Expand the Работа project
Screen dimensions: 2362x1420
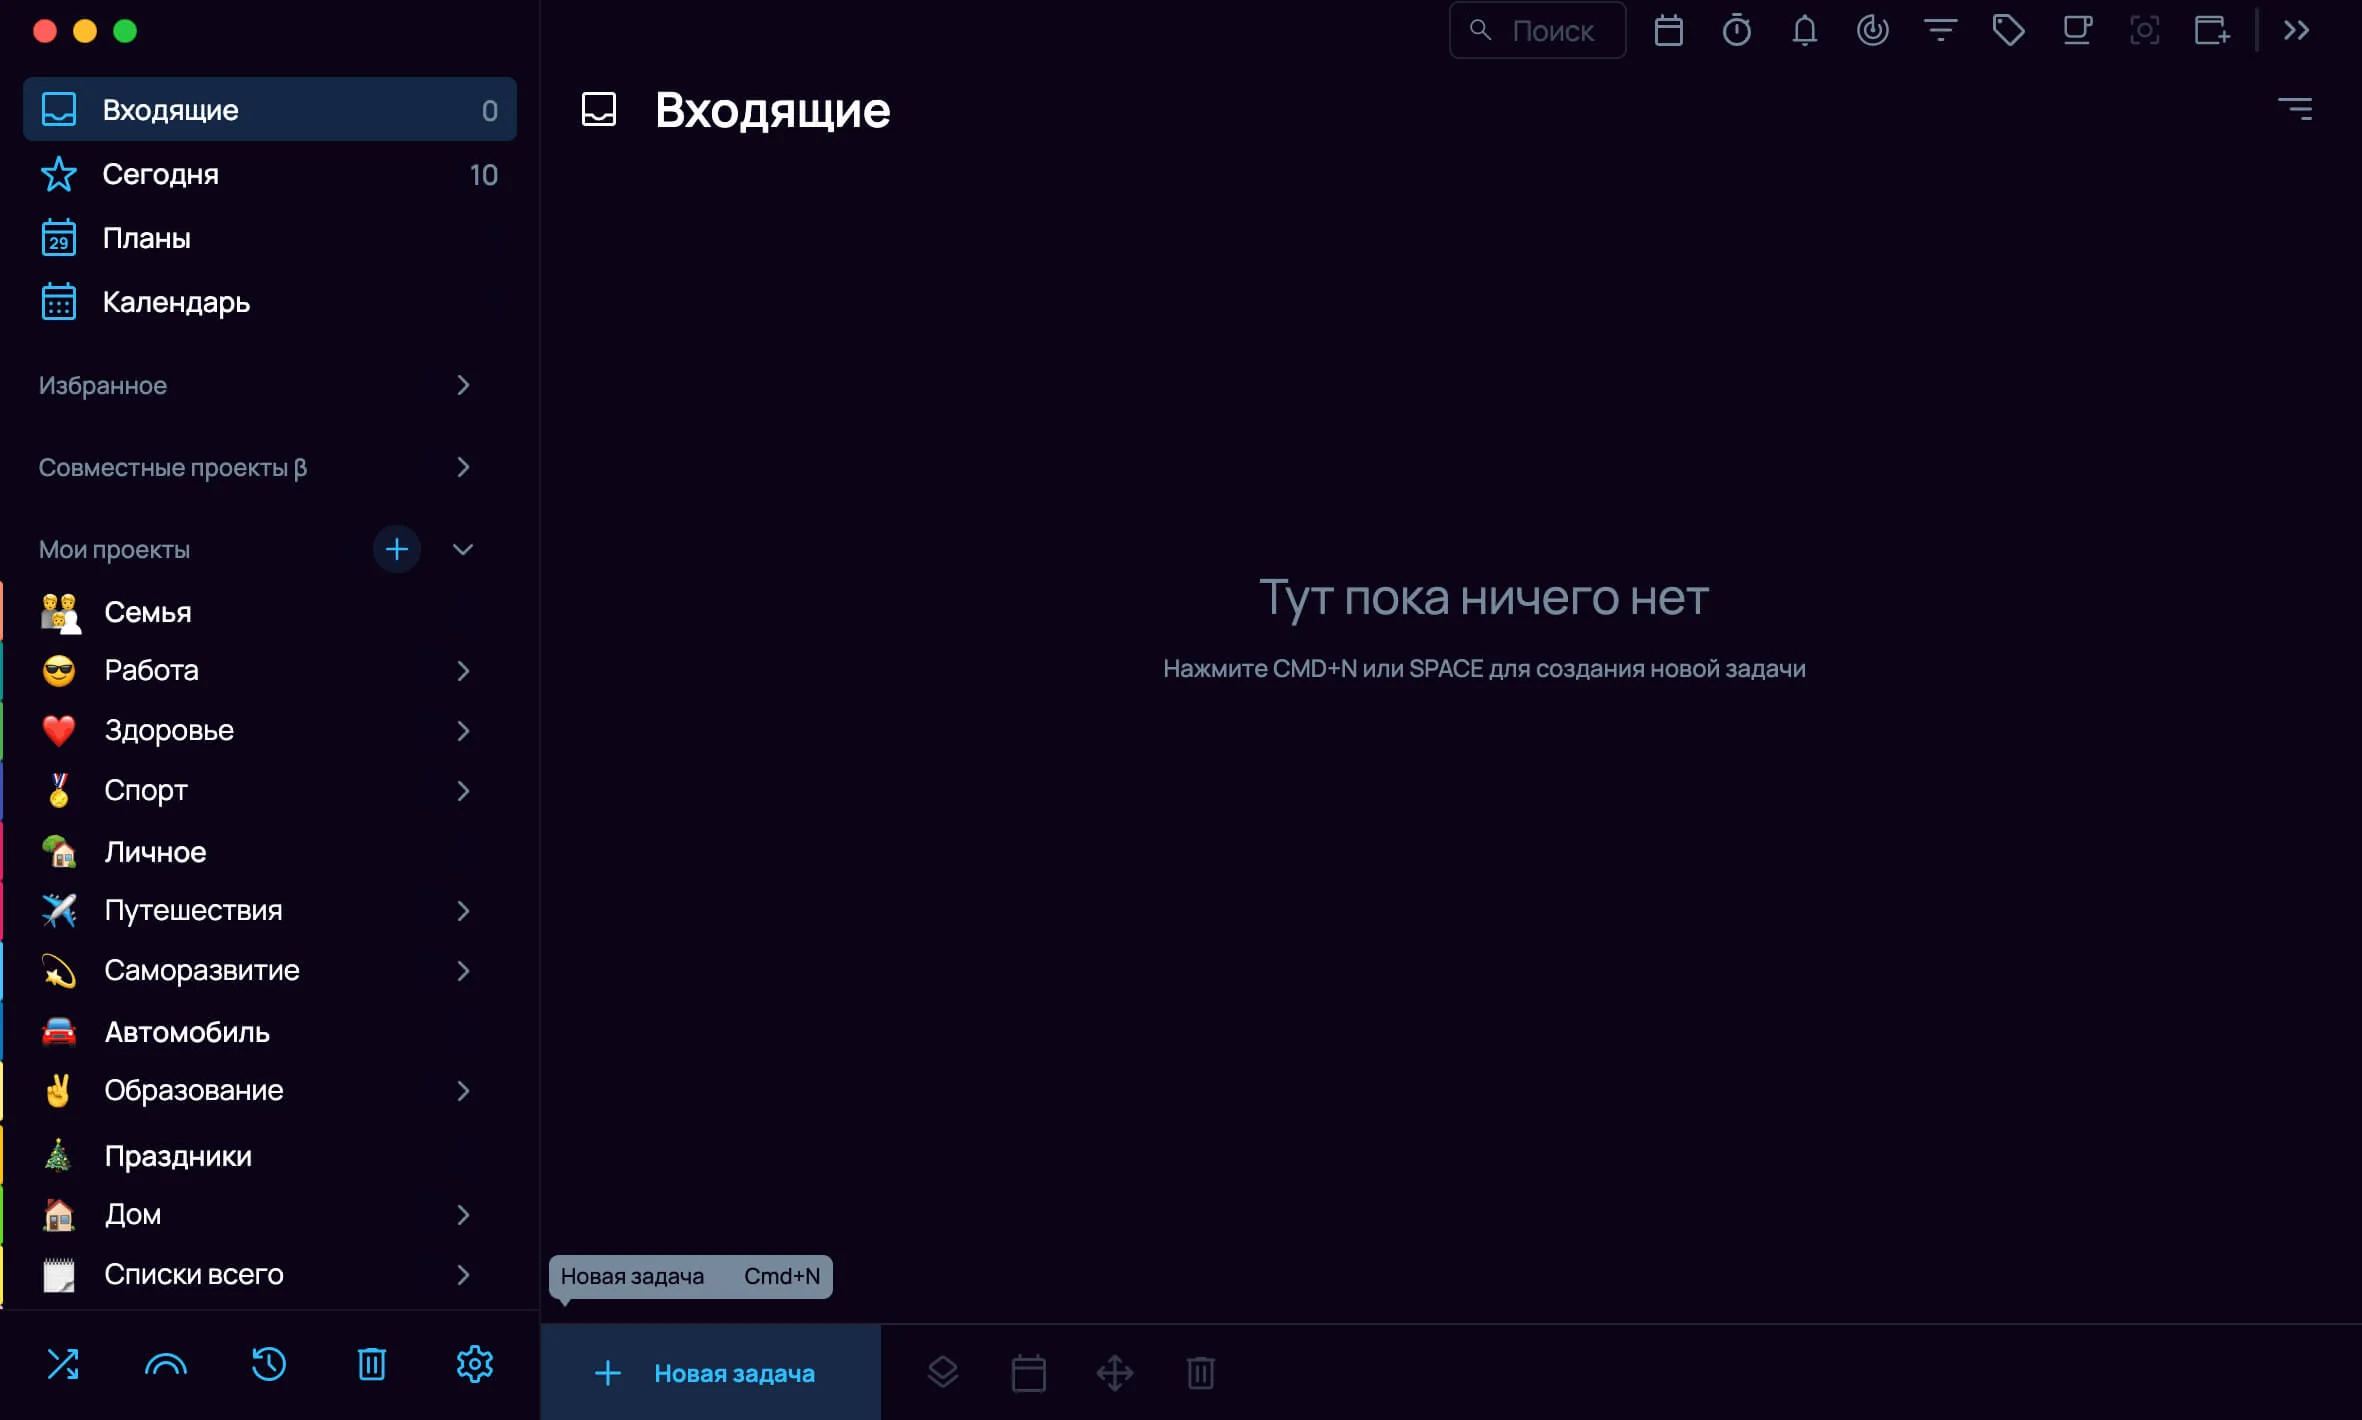coord(462,671)
